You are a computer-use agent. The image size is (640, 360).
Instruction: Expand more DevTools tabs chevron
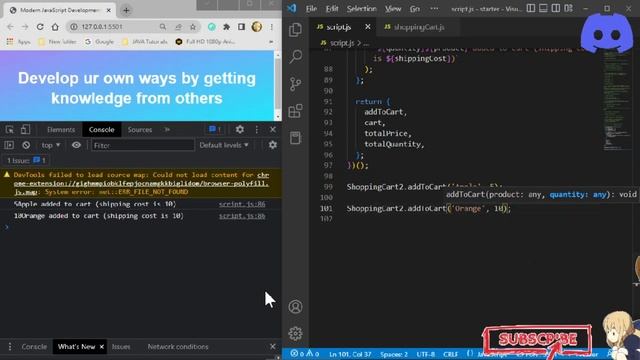(167, 130)
